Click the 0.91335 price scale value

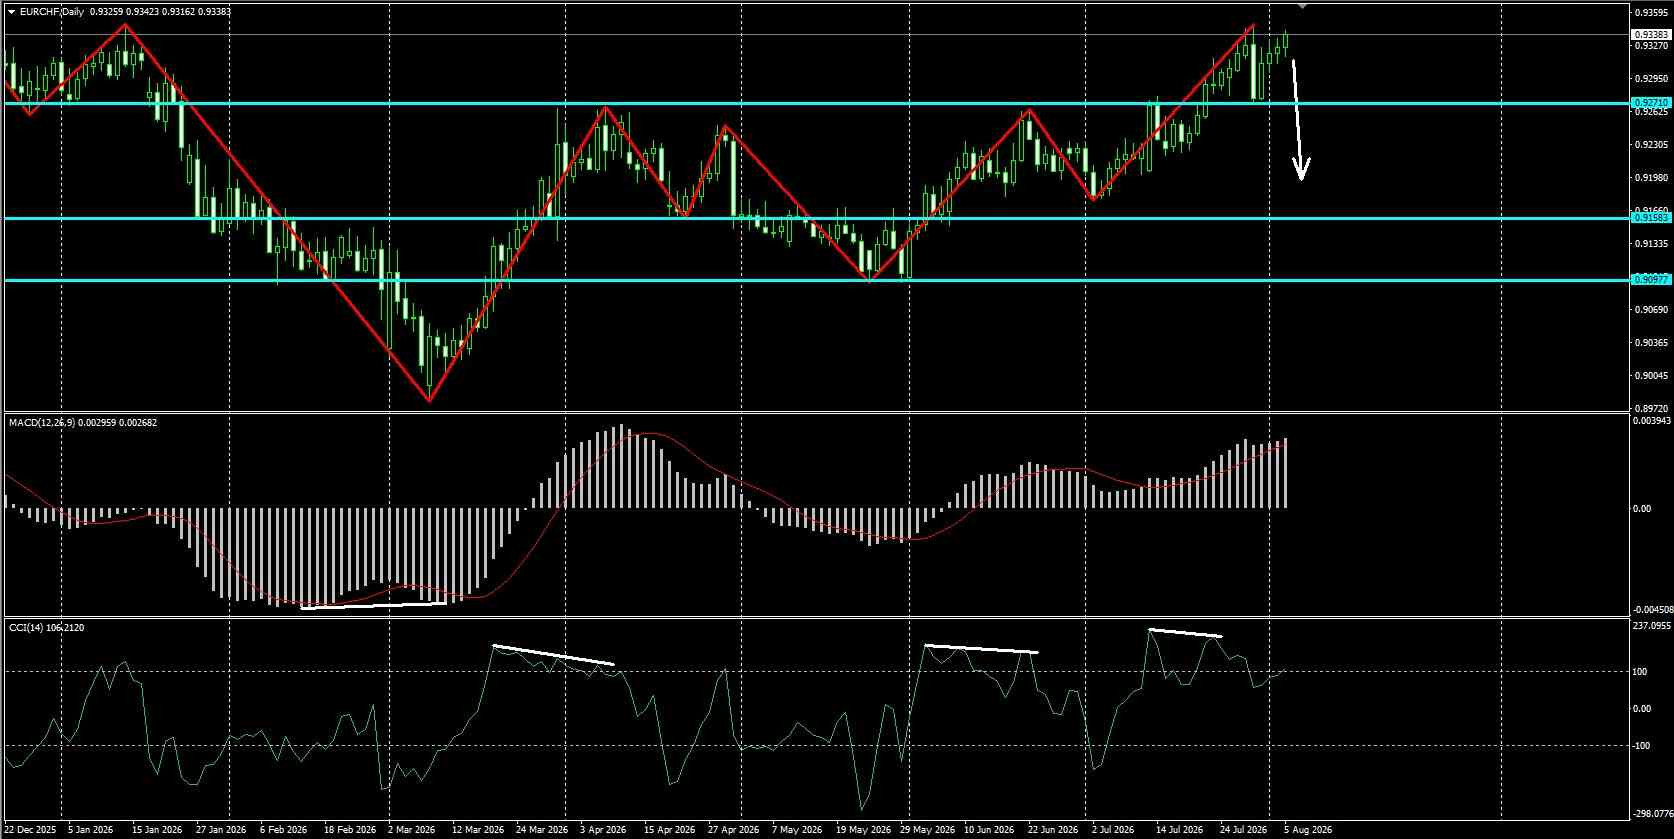coord(1651,244)
